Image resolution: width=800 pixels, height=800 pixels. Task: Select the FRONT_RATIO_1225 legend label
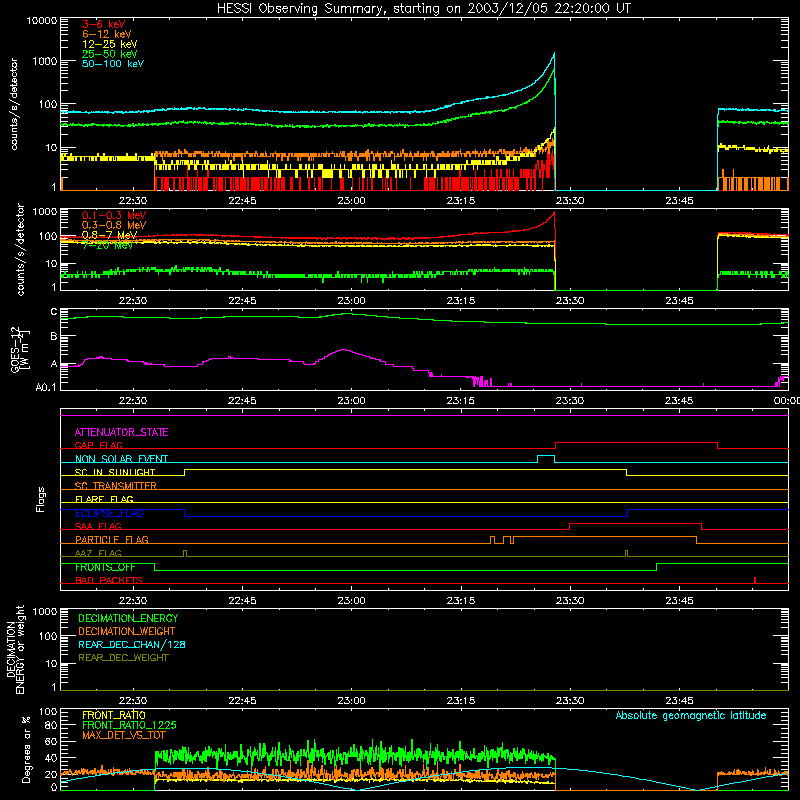[130, 725]
